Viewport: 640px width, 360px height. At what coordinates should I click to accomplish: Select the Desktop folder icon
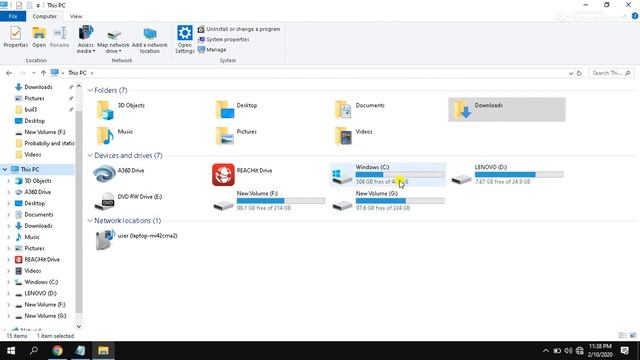click(x=225, y=110)
